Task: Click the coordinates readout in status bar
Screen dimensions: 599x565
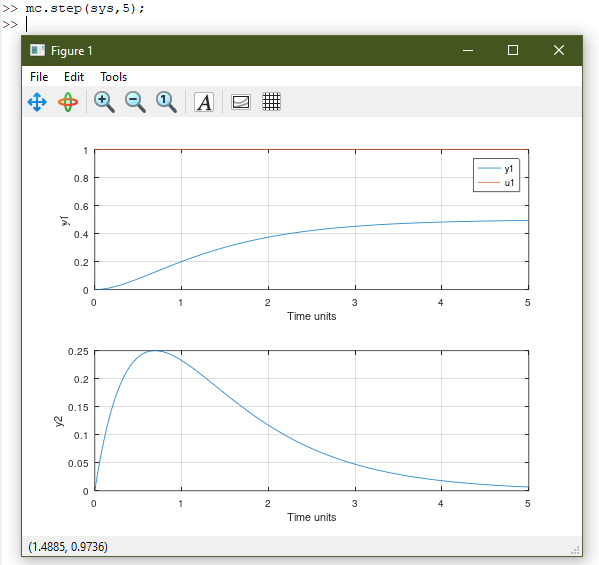Action: pyautogui.click(x=68, y=547)
